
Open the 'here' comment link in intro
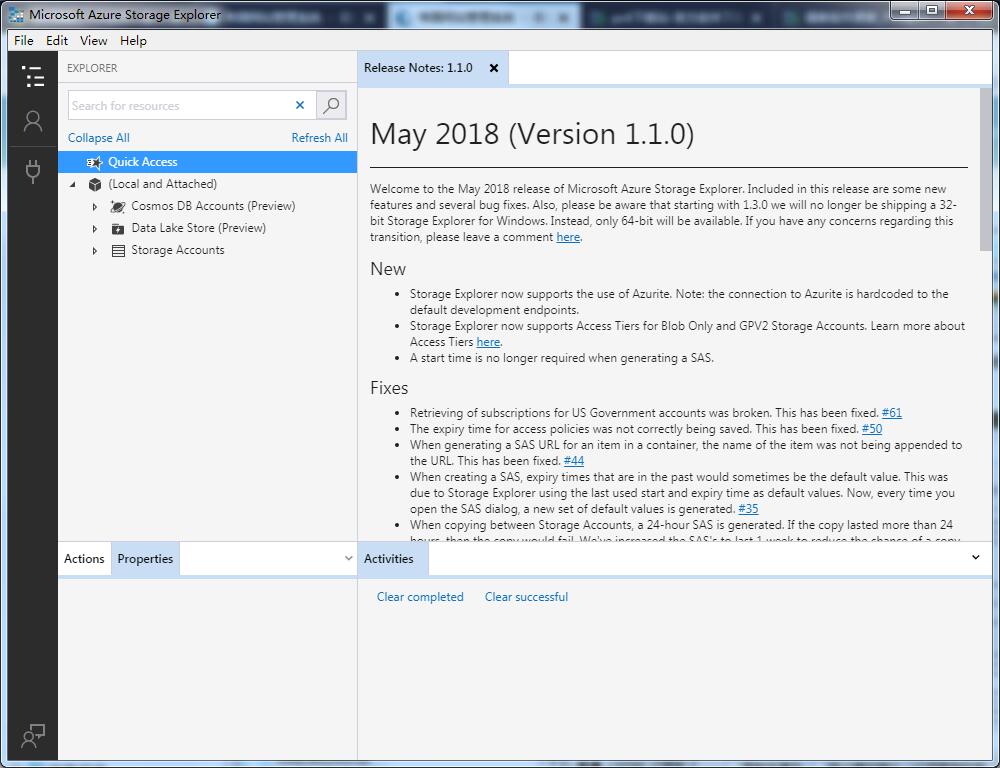[568, 237]
